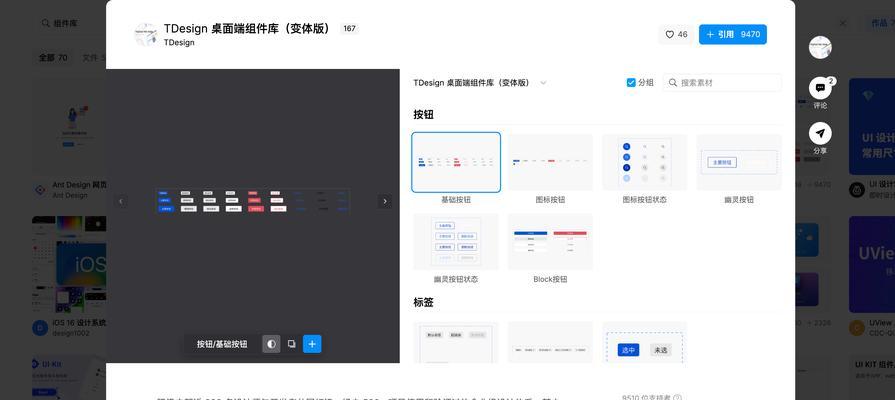Click the 分享 share icon
The image size is (895, 400).
(x=820, y=134)
